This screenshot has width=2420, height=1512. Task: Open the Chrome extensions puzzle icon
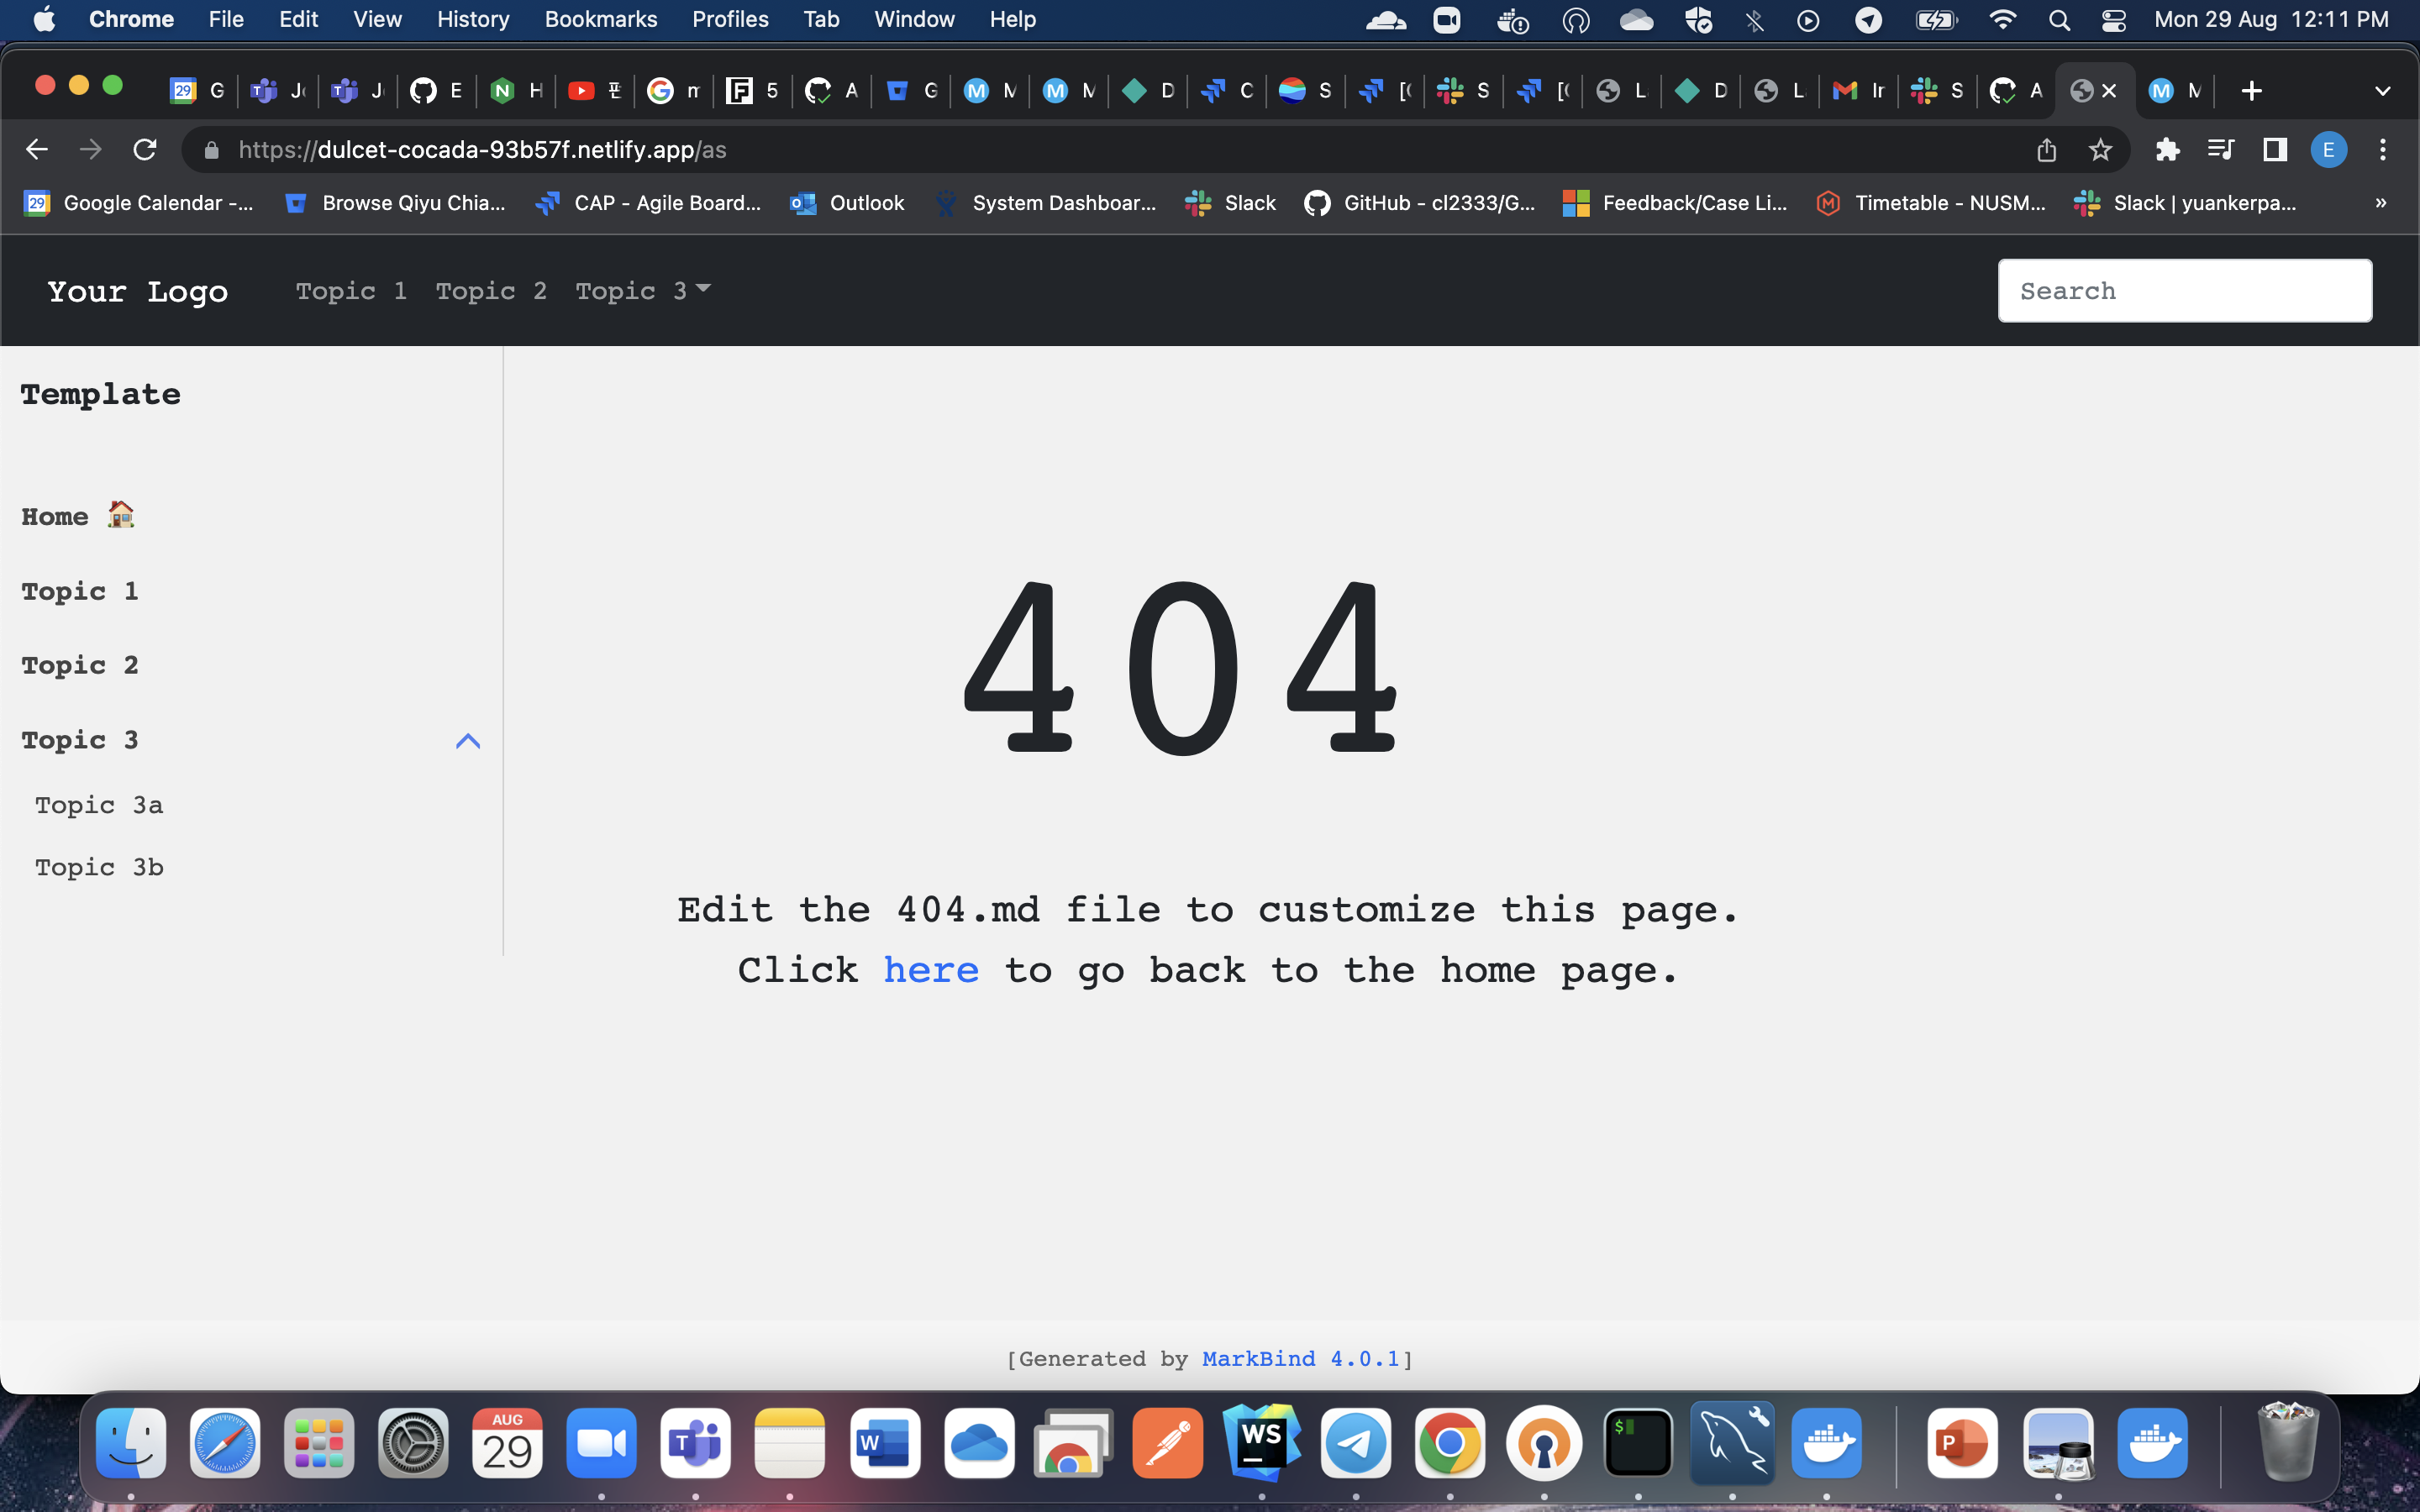[2167, 150]
